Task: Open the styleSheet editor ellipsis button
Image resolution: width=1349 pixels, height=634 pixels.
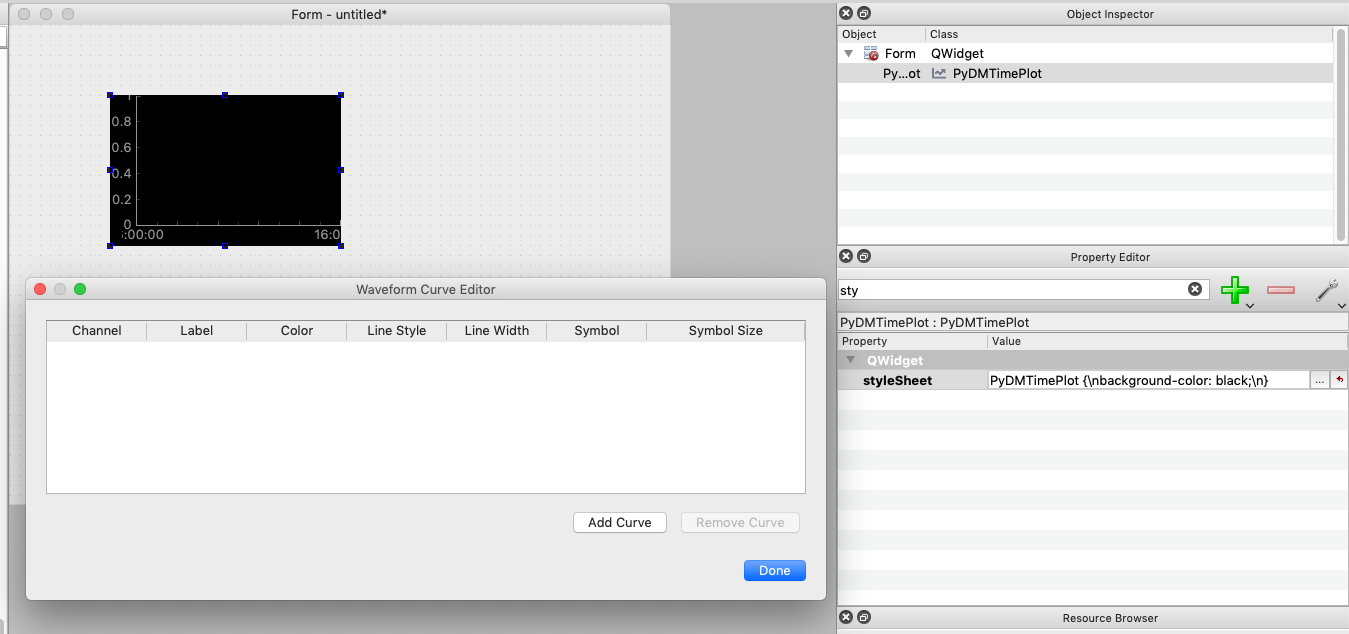Action: (1319, 380)
